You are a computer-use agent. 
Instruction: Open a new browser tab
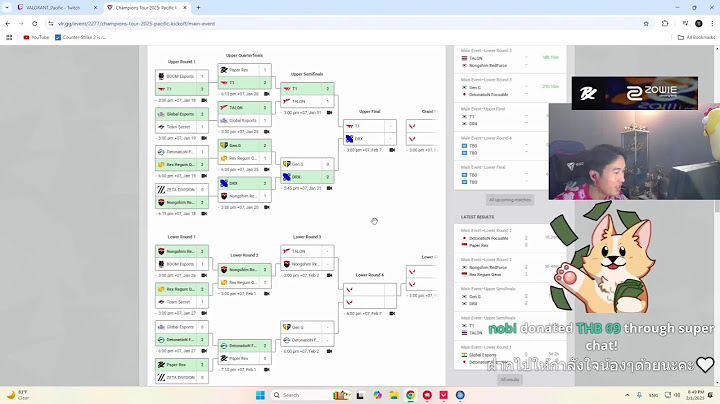[198, 8]
